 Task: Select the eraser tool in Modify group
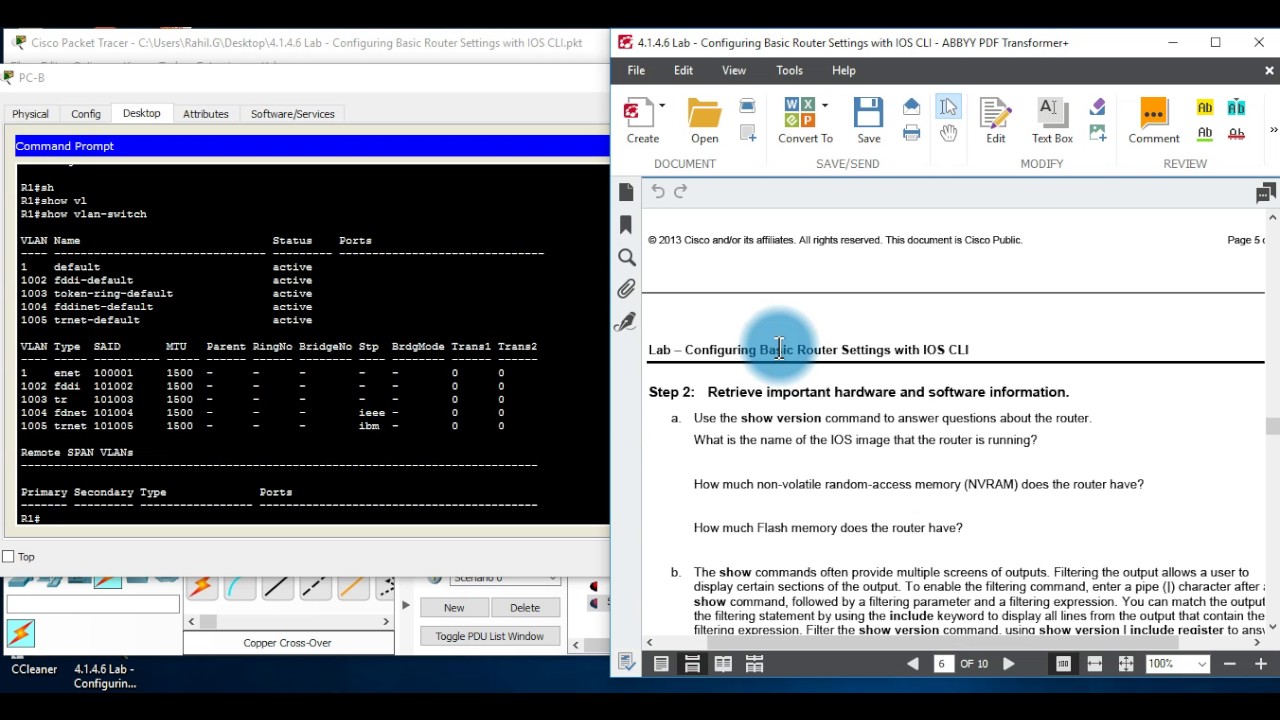coord(1098,106)
